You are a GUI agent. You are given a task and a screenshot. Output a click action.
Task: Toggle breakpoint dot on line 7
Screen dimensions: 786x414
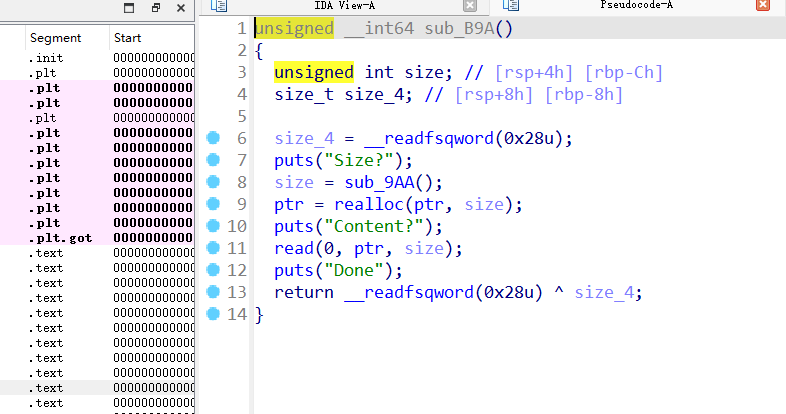pyautogui.click(x=213, y=160)
